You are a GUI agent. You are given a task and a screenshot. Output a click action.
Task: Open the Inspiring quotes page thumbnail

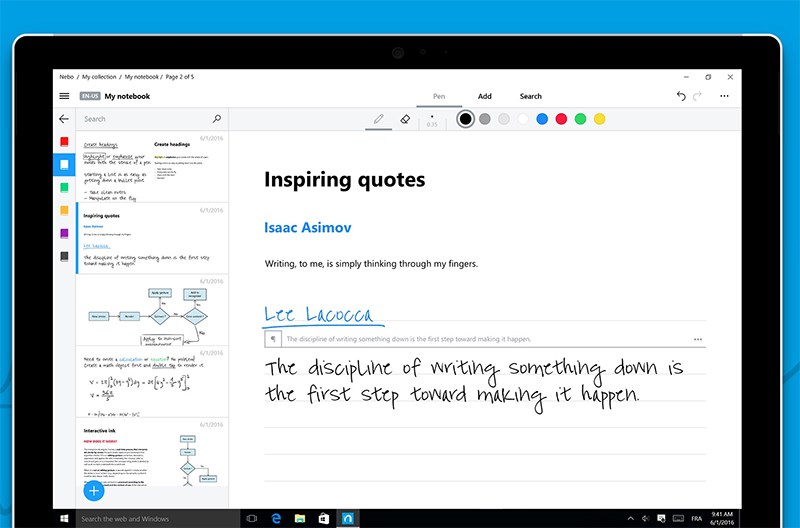click(152, 238)
